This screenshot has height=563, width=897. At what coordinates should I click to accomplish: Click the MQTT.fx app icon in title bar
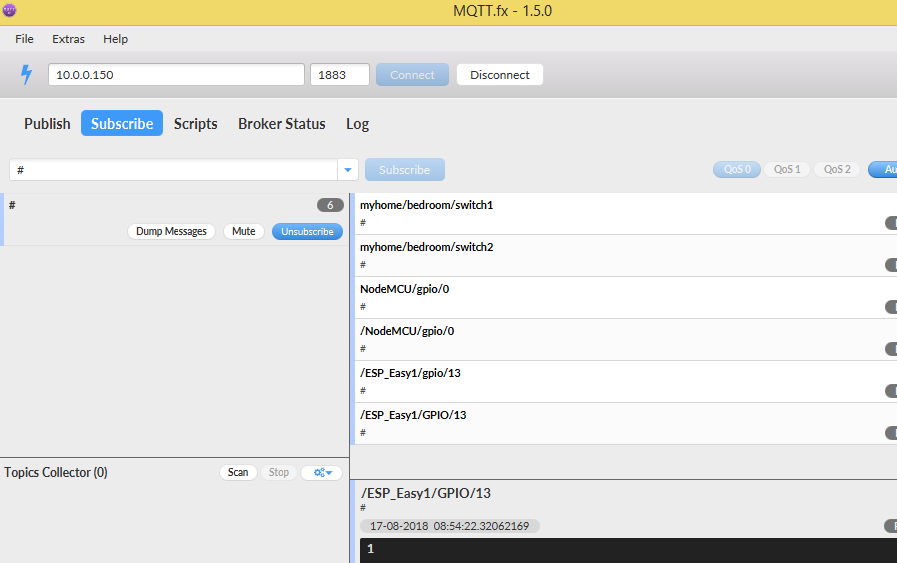point(9,10)
